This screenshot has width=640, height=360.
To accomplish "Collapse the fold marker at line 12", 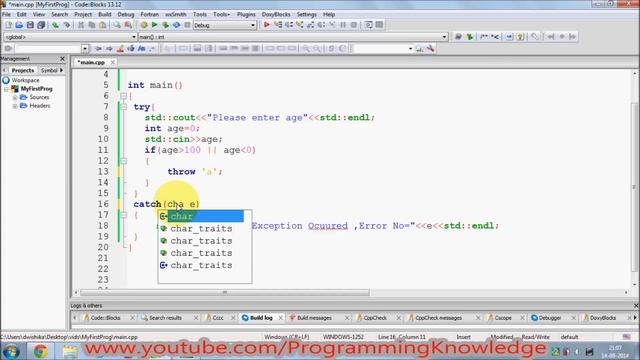I will [124, 161].
